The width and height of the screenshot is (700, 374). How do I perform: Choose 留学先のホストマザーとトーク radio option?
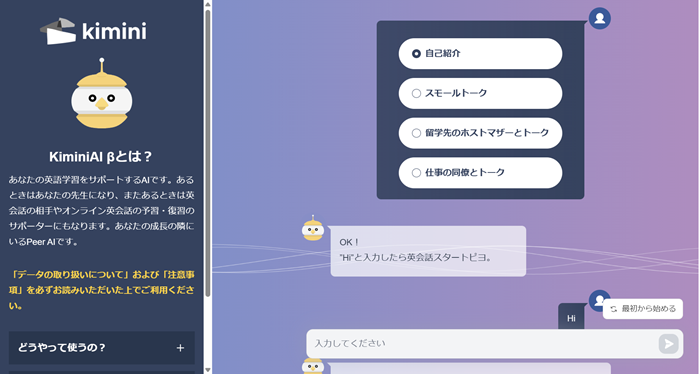click(x=480, y=133)
